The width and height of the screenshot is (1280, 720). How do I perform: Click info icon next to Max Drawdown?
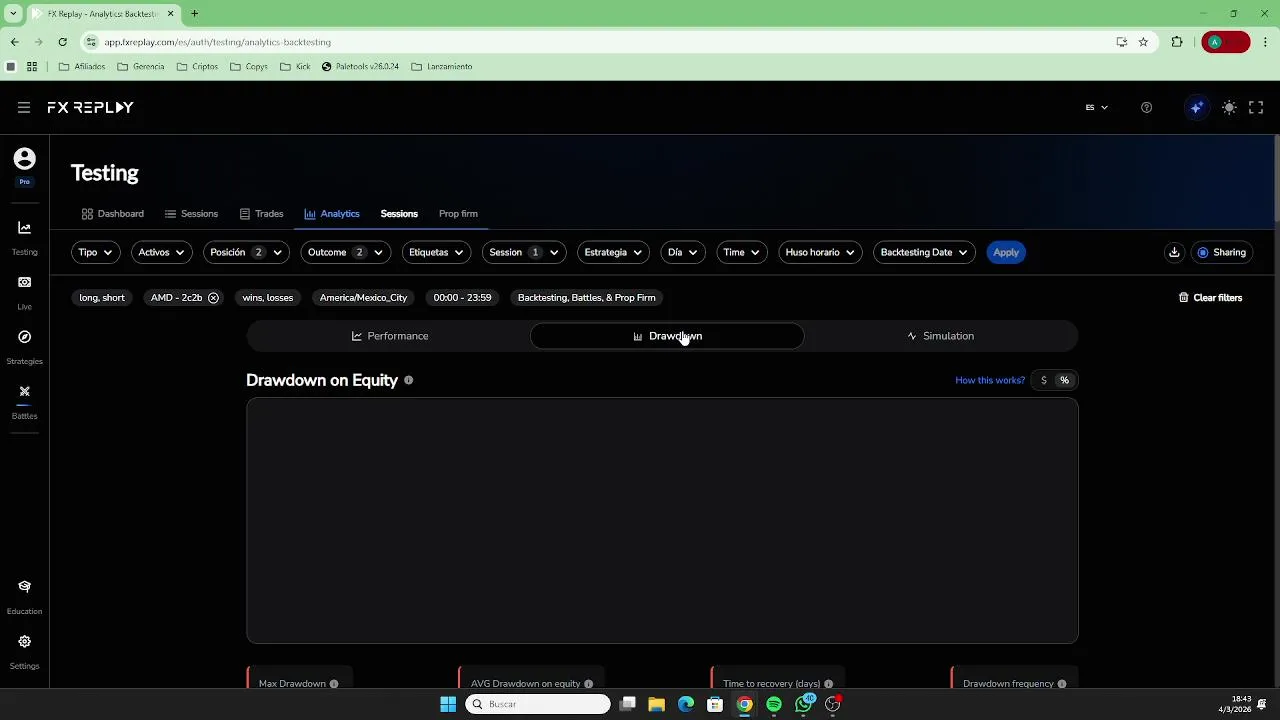click(334, 684)
